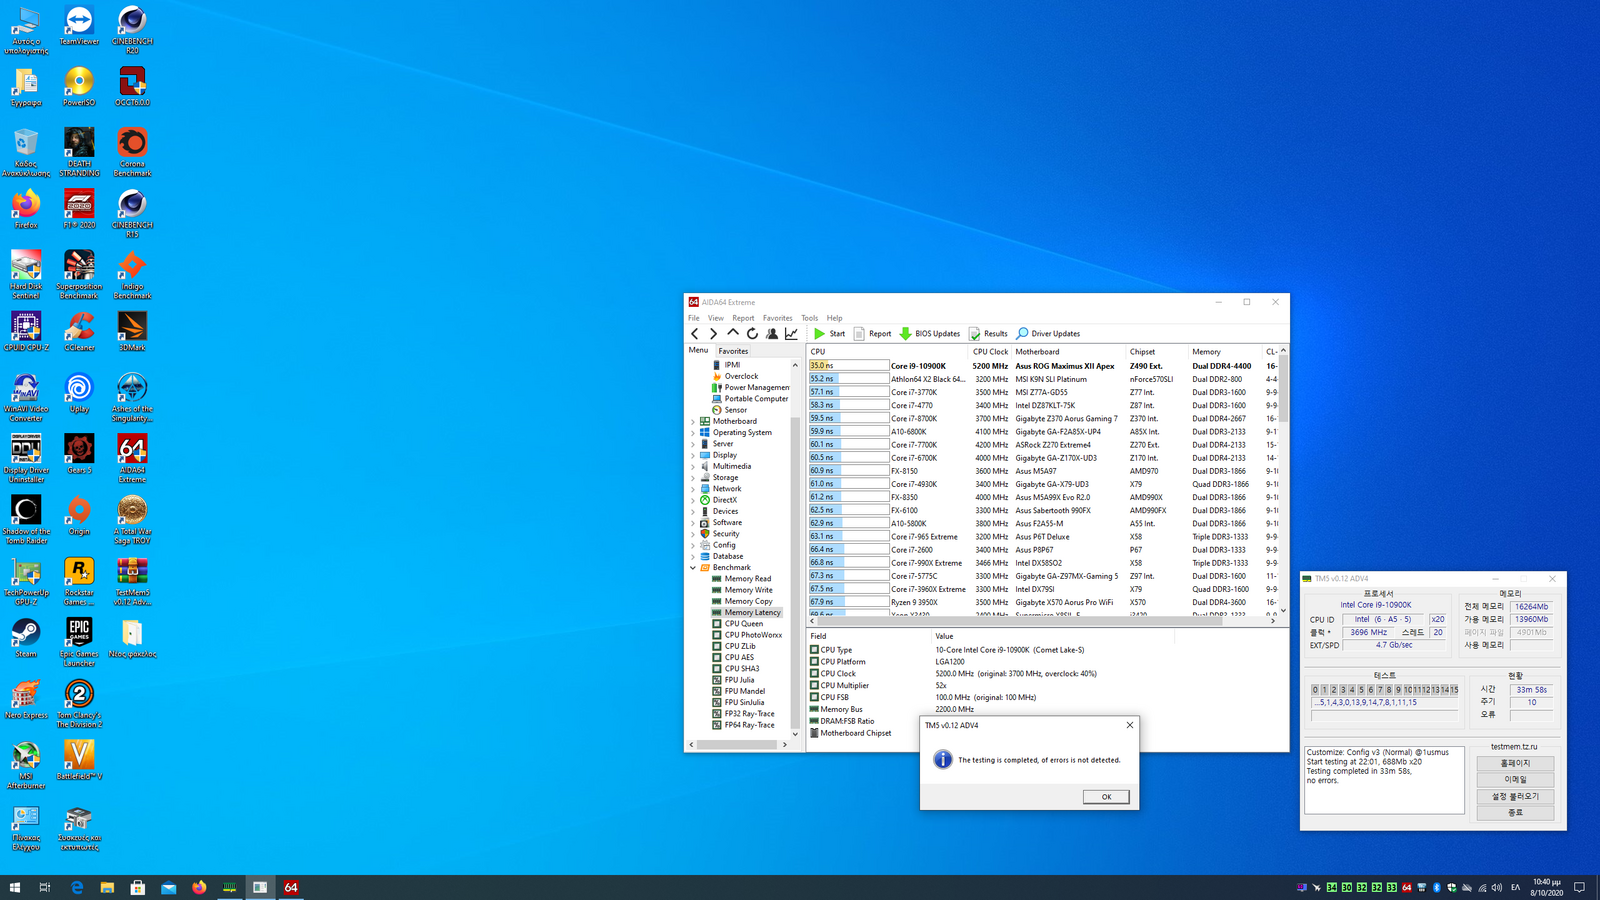Expand the Multimedia tree node

point(693,467)
